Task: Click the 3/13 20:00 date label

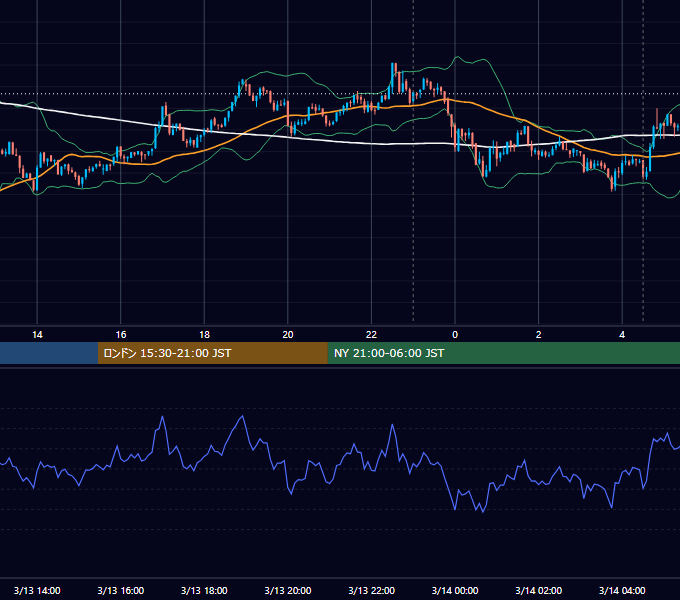Action: [288, 590]
